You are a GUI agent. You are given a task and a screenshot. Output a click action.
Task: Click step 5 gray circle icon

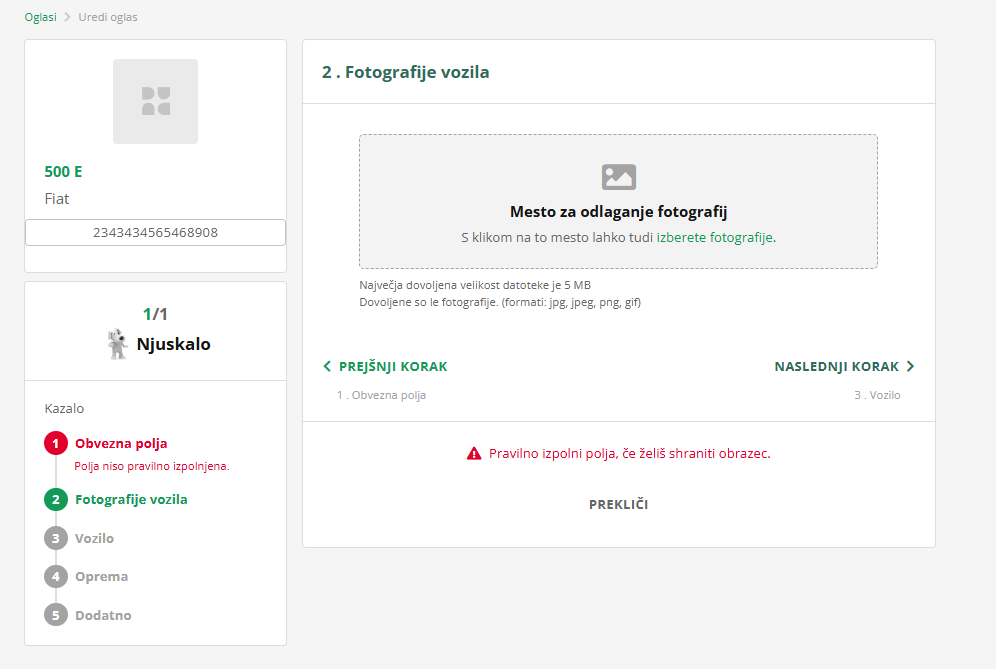56,615
